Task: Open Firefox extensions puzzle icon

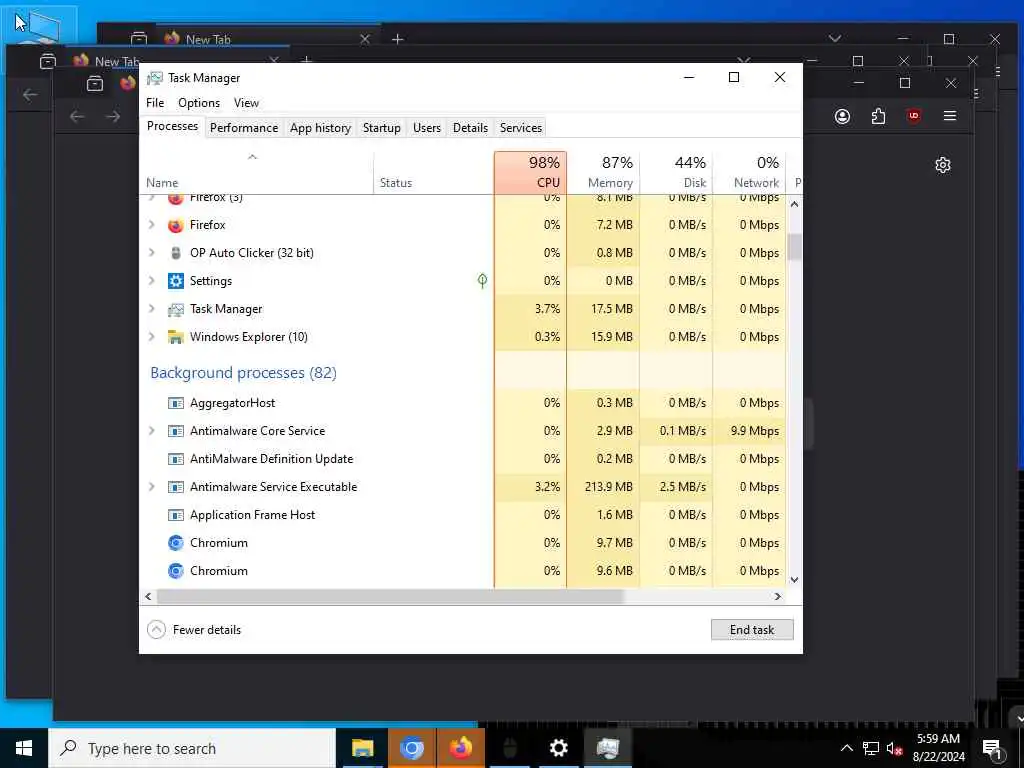Action: pos(878,116)
